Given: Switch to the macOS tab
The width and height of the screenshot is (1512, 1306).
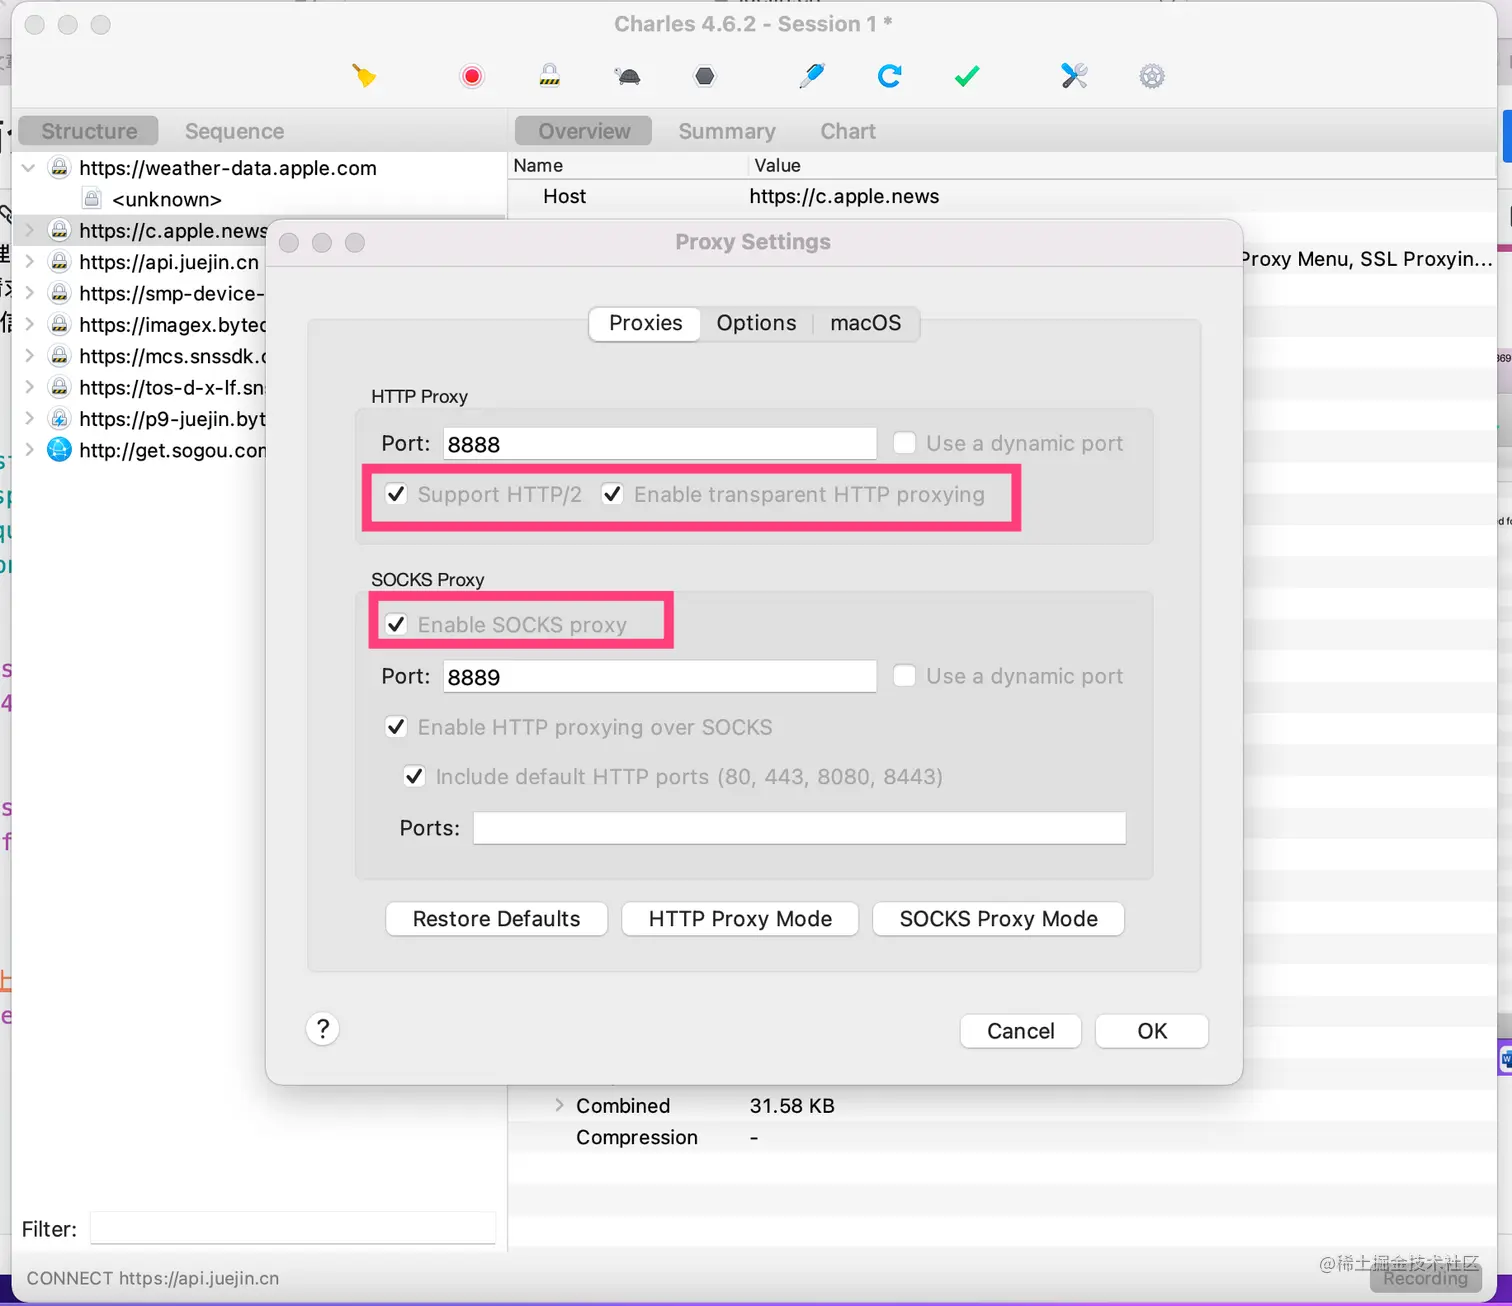Looking at the screenshot, I should point(866,323).
